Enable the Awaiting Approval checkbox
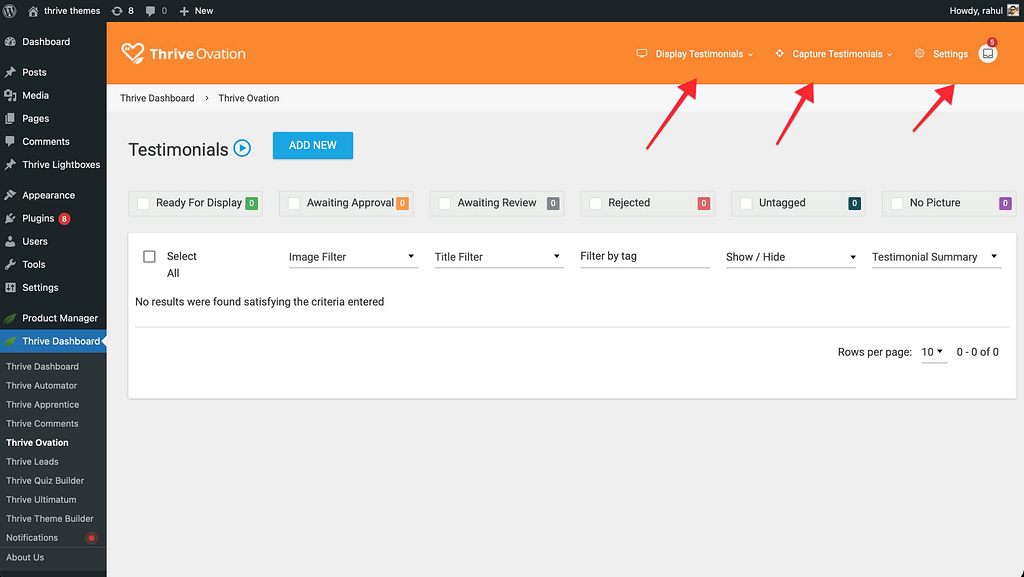Screen dimensions: 1024x577 coord(294,203)
